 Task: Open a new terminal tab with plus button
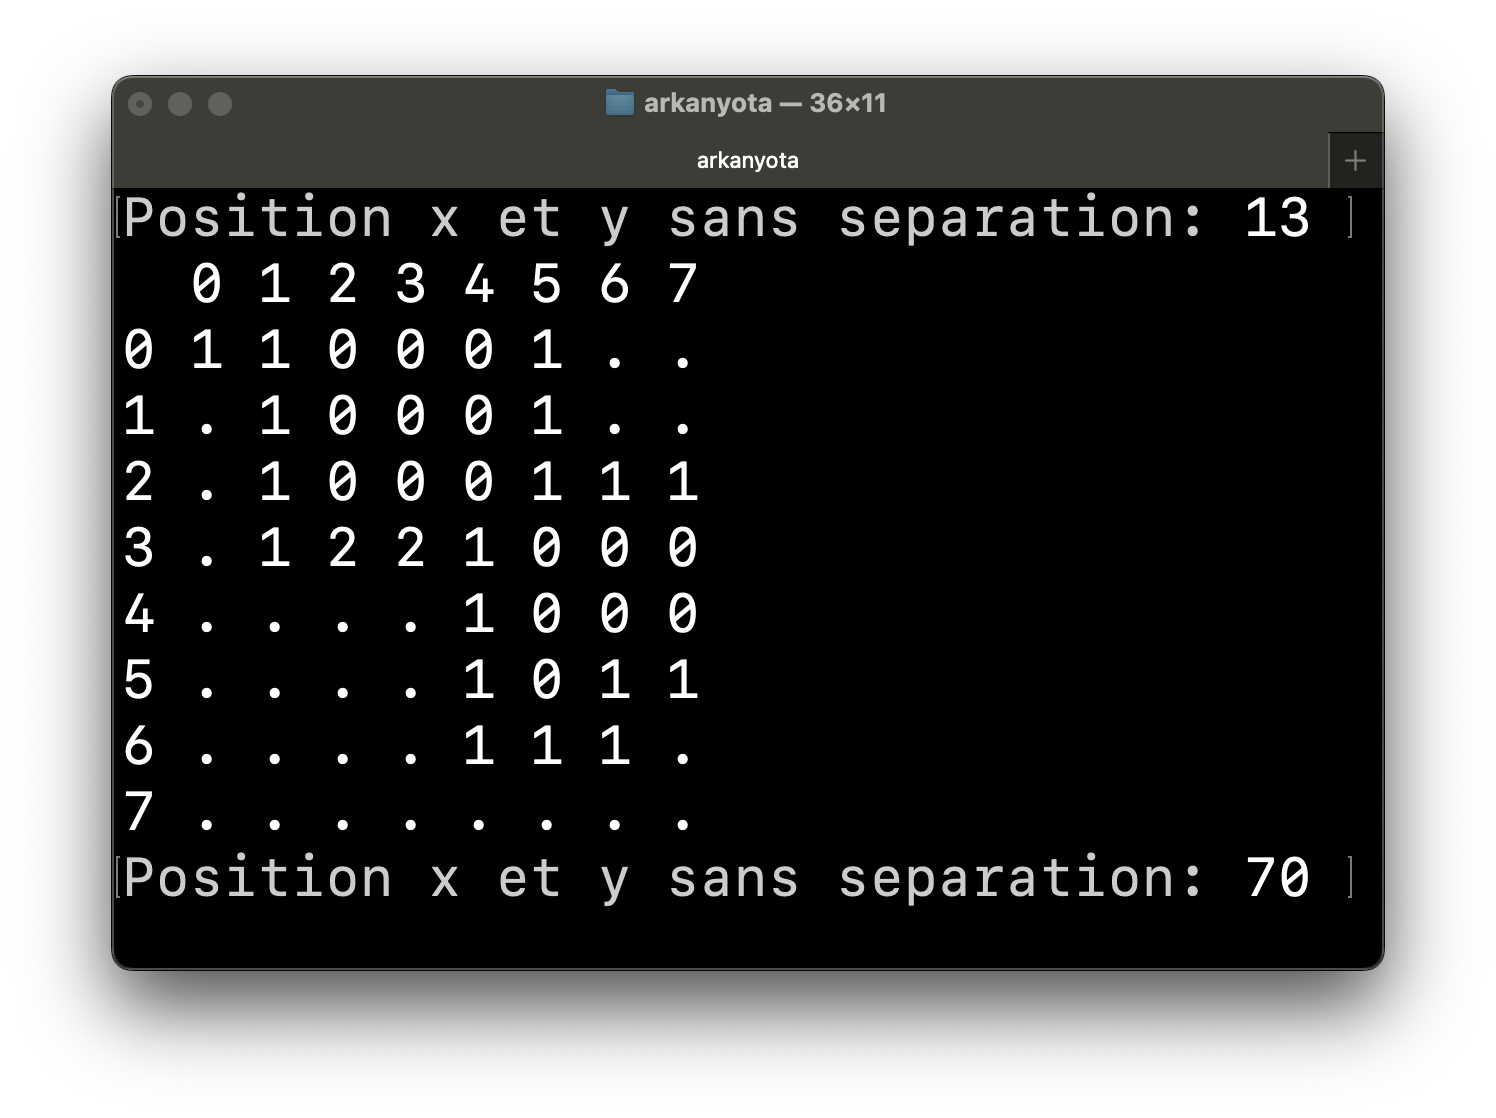1355,161
